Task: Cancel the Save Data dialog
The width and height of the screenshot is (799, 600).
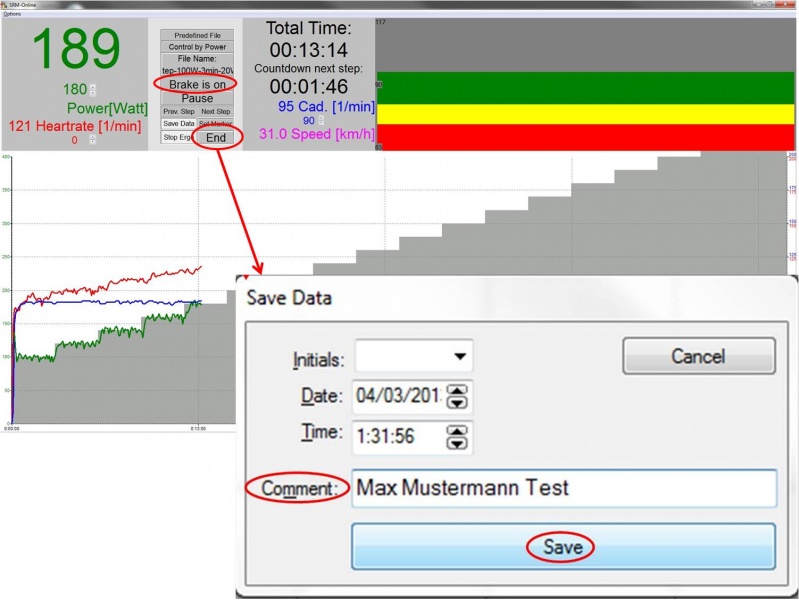Action: [698, 356]
